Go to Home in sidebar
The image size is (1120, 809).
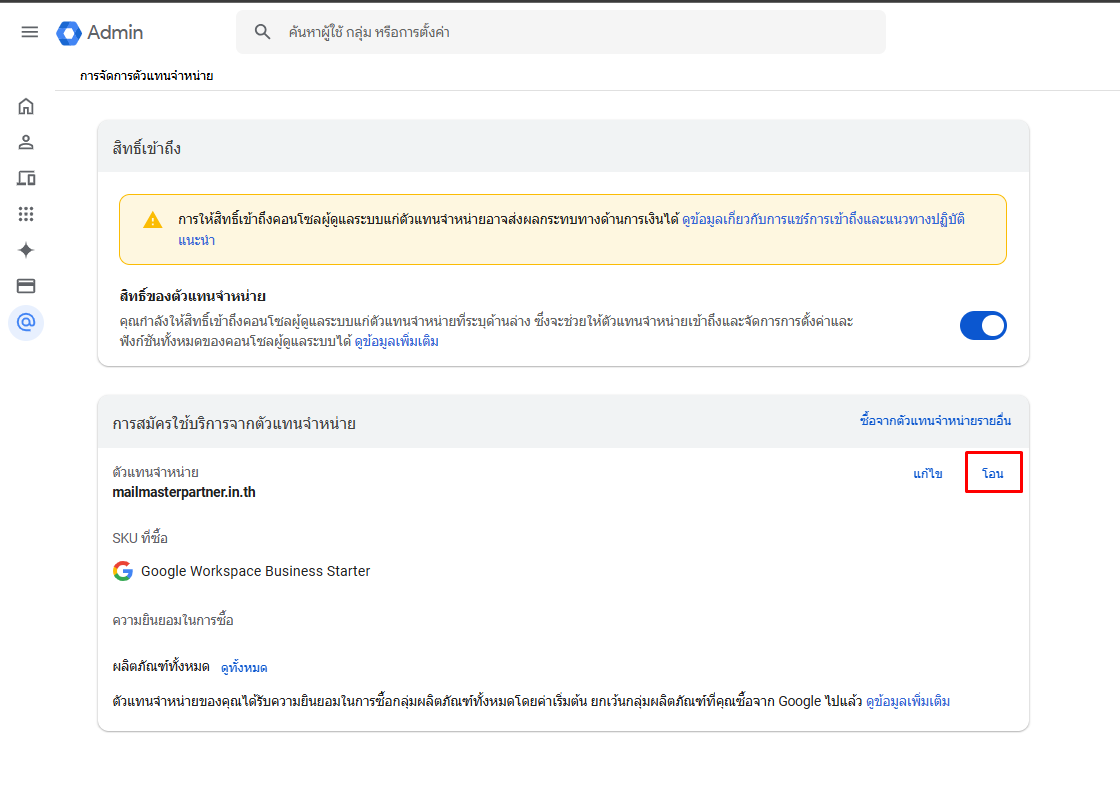coord(26,106)
